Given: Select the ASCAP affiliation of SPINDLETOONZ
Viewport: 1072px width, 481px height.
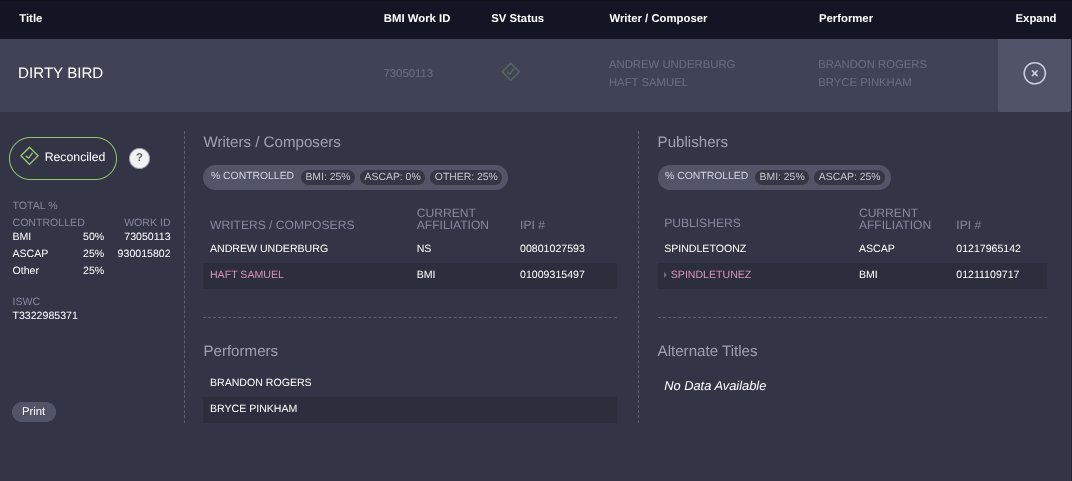Looking at the screenshot, I should pos(876,249).
